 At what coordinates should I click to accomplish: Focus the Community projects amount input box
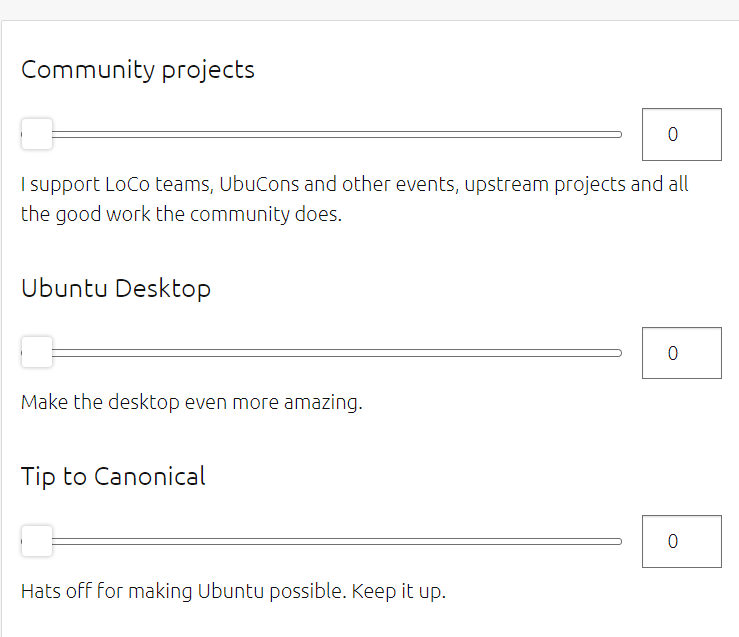(681, 134)
